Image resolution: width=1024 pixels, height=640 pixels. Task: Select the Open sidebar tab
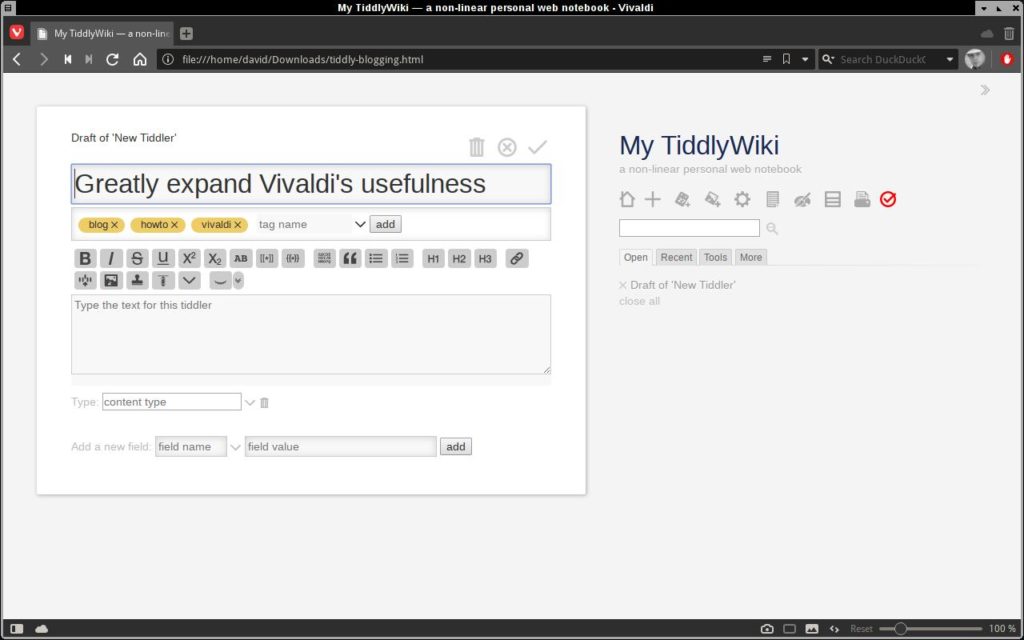click(x=635, y=257)
